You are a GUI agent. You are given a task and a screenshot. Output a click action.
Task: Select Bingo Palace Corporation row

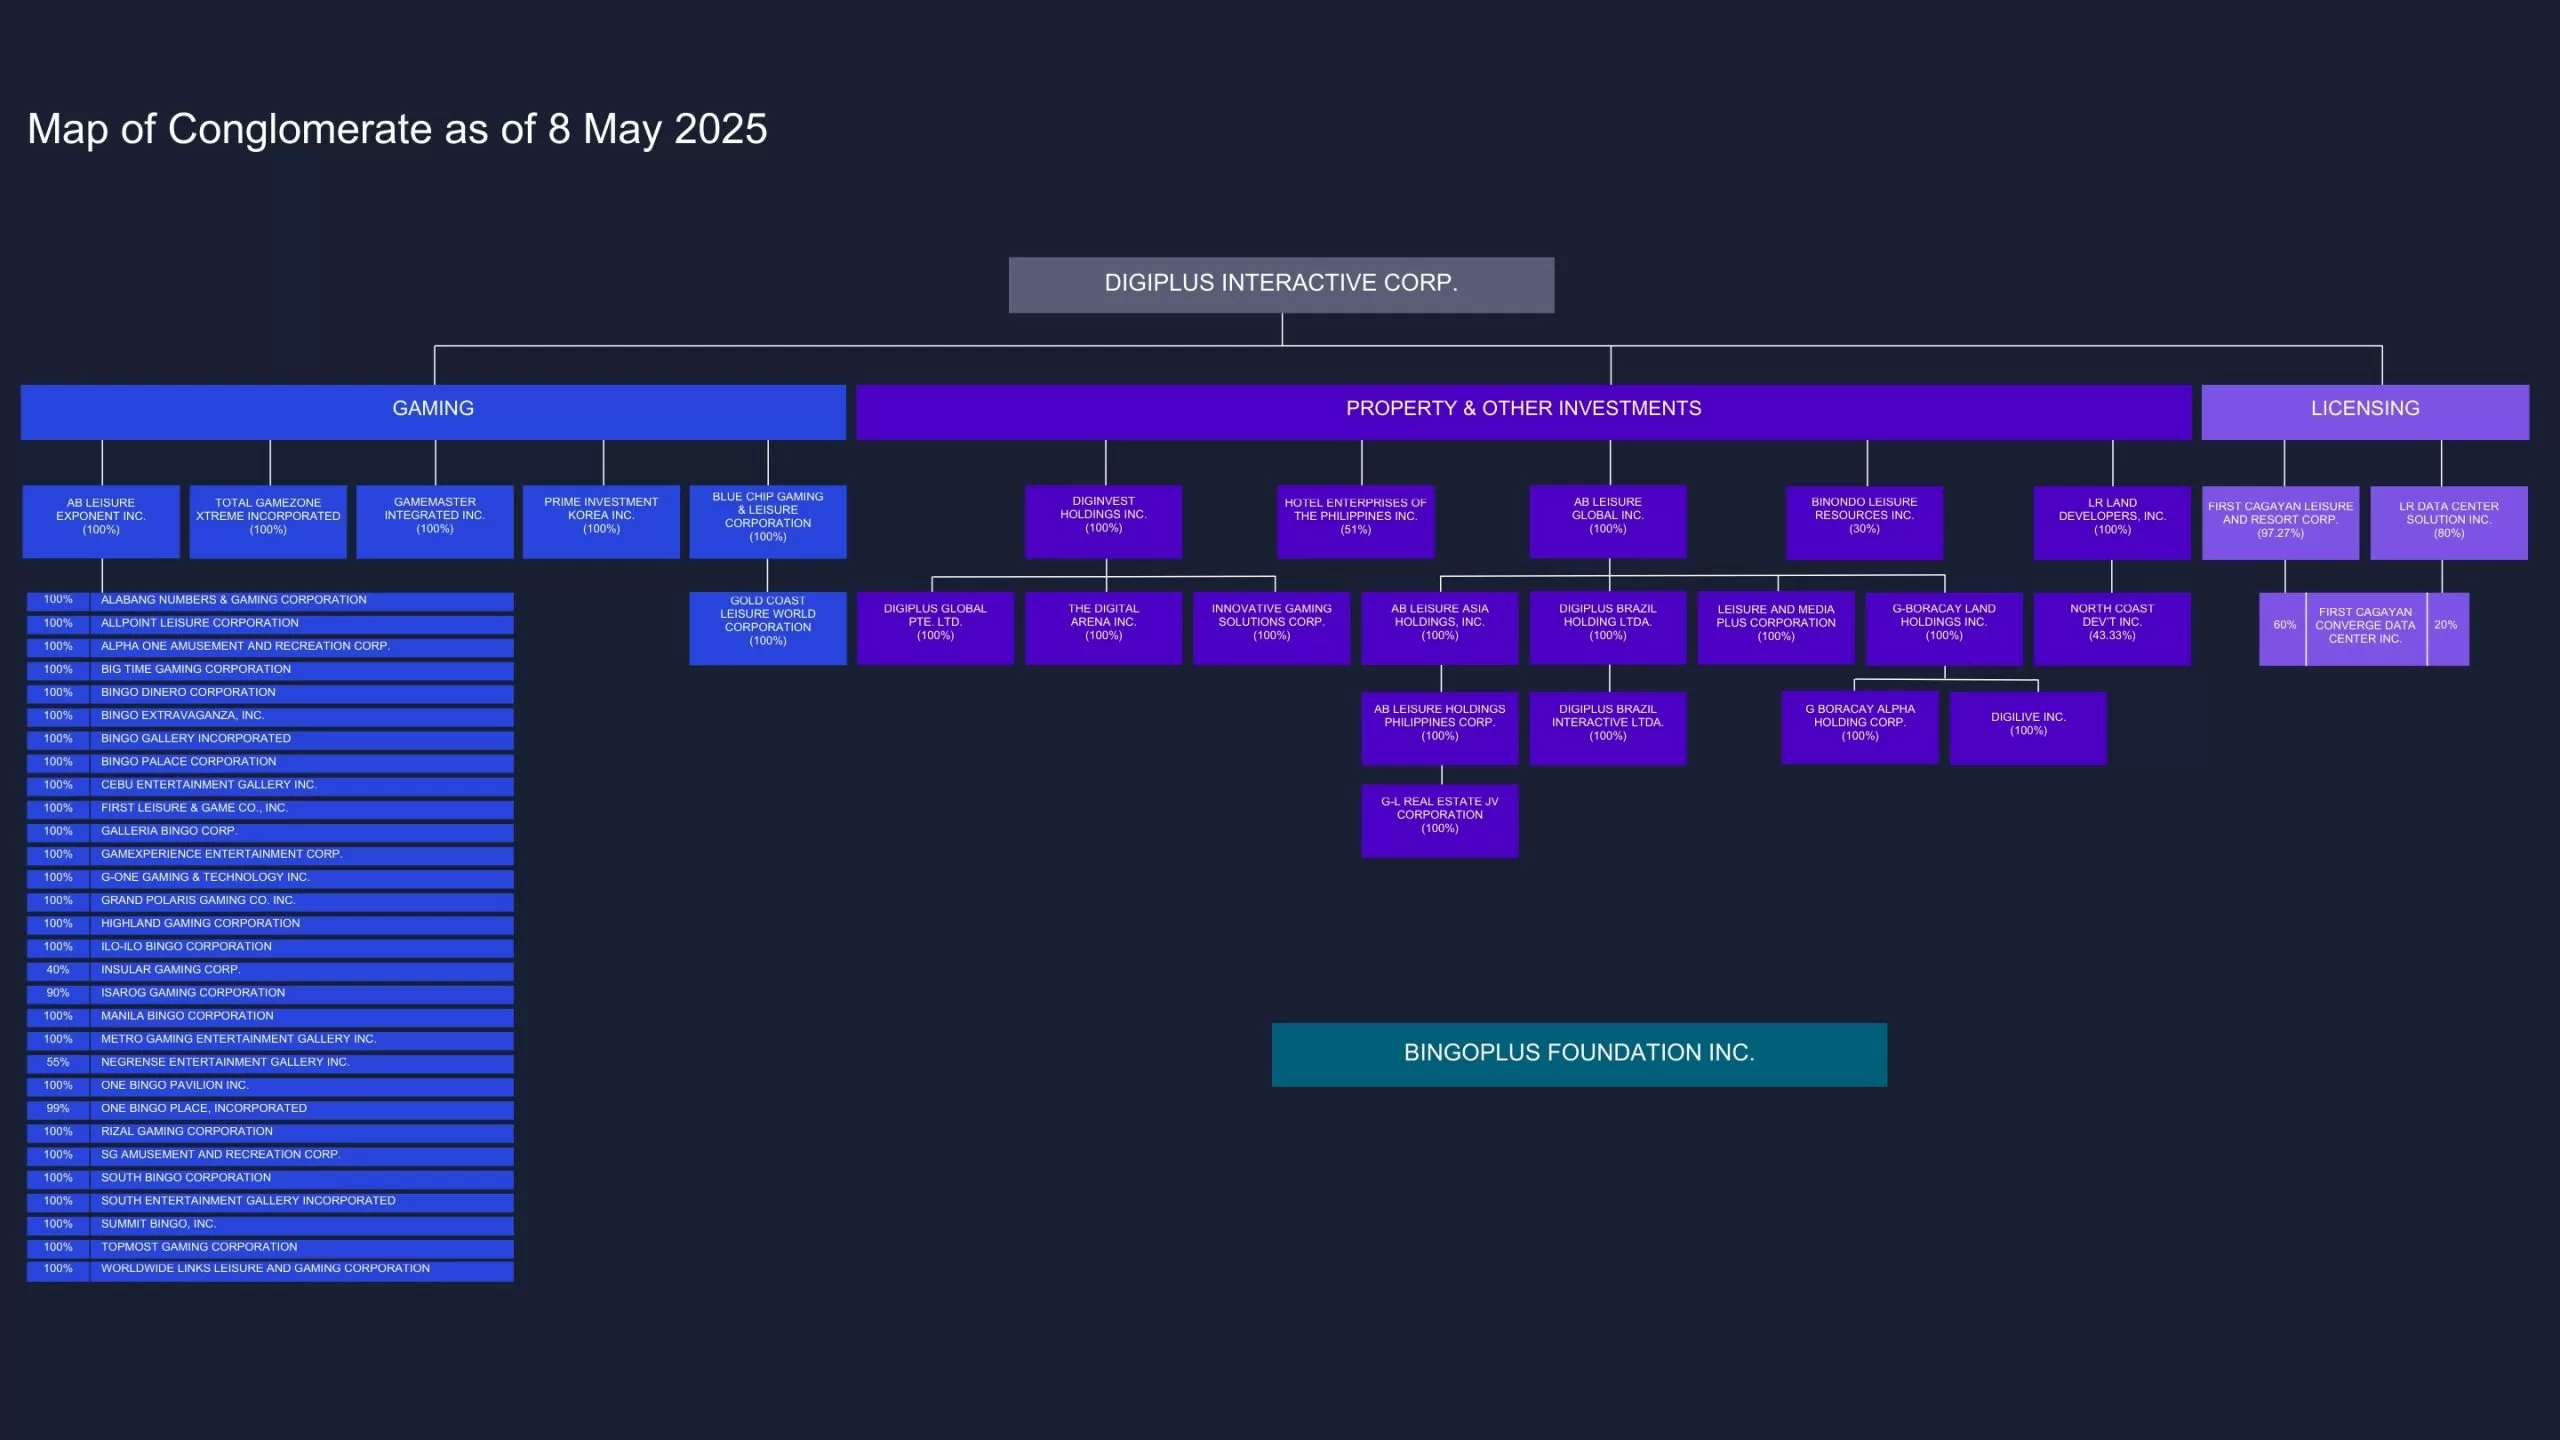pos(270,762)
